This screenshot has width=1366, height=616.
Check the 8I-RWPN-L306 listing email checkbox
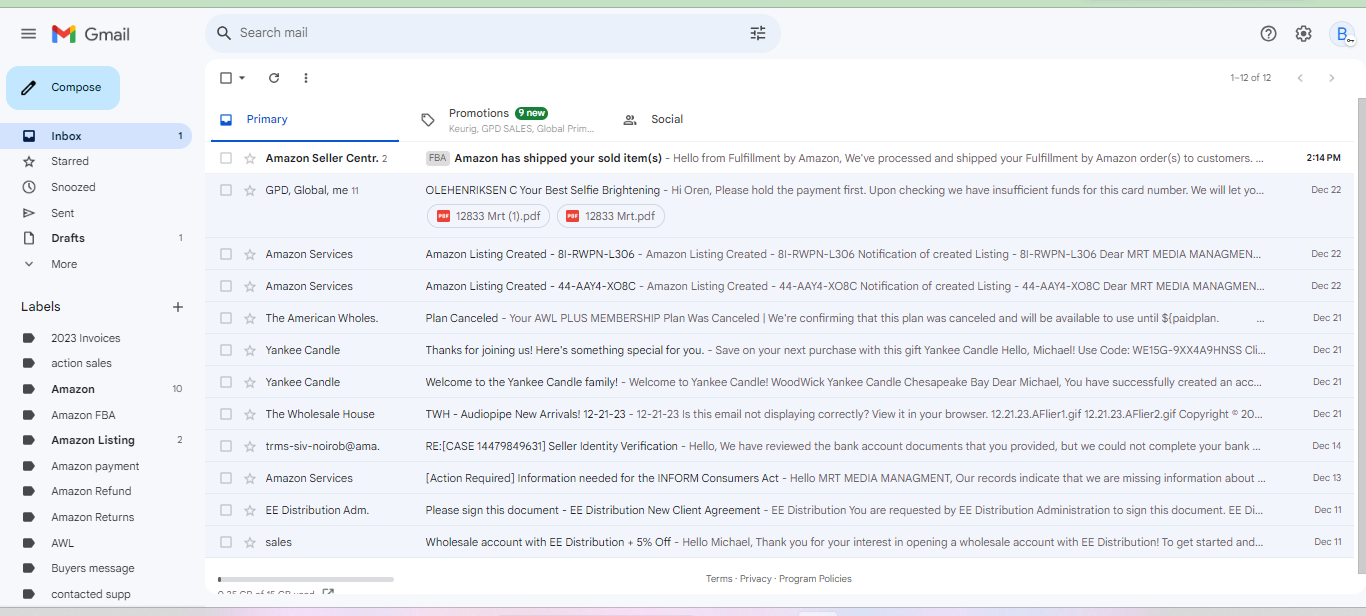coord(226,254)
